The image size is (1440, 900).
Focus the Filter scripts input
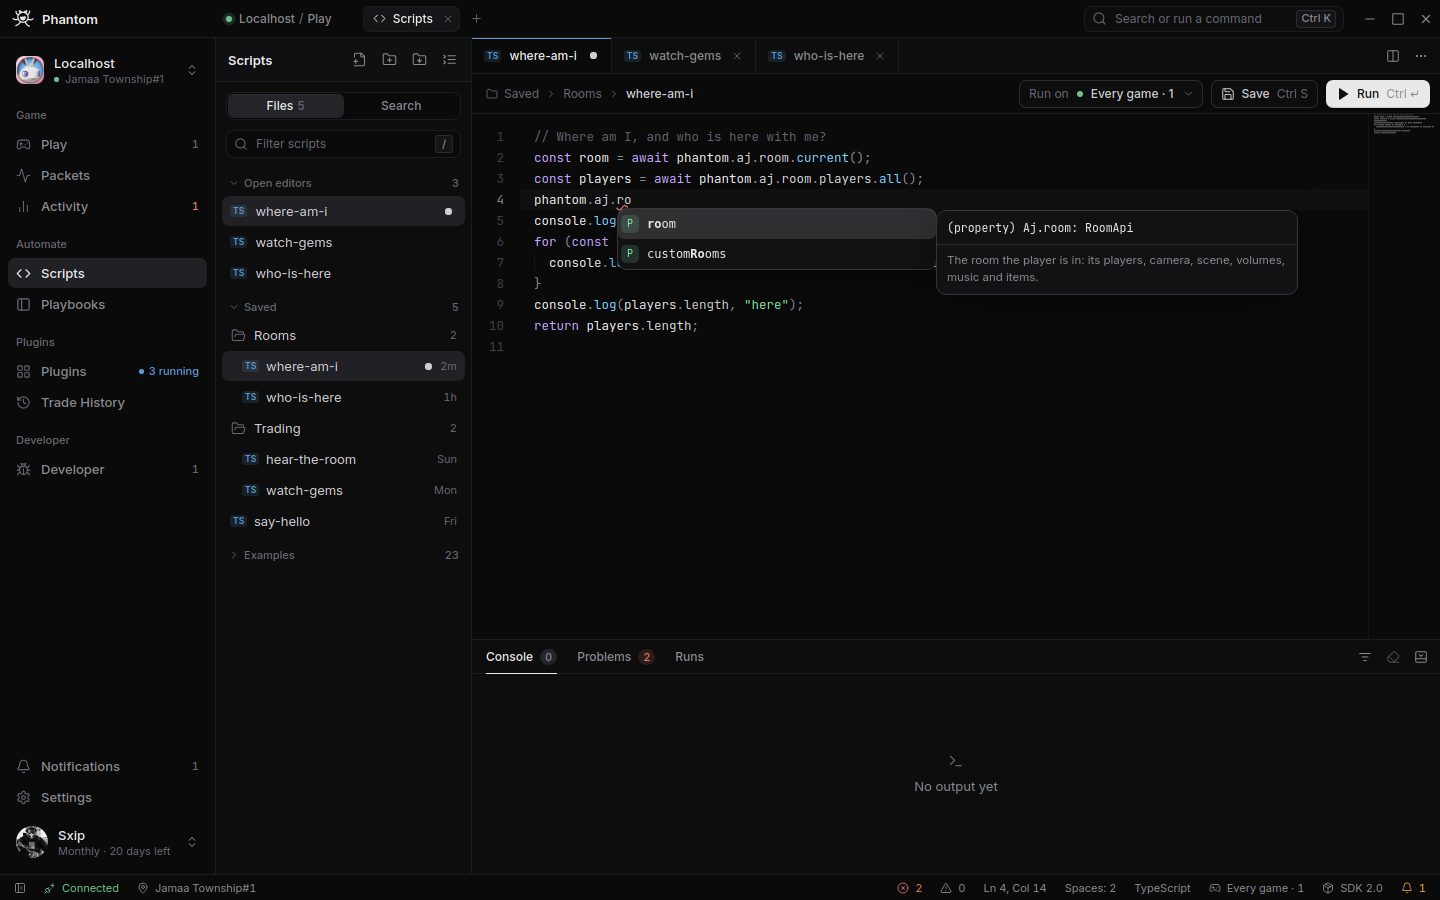tap(343, 144)
